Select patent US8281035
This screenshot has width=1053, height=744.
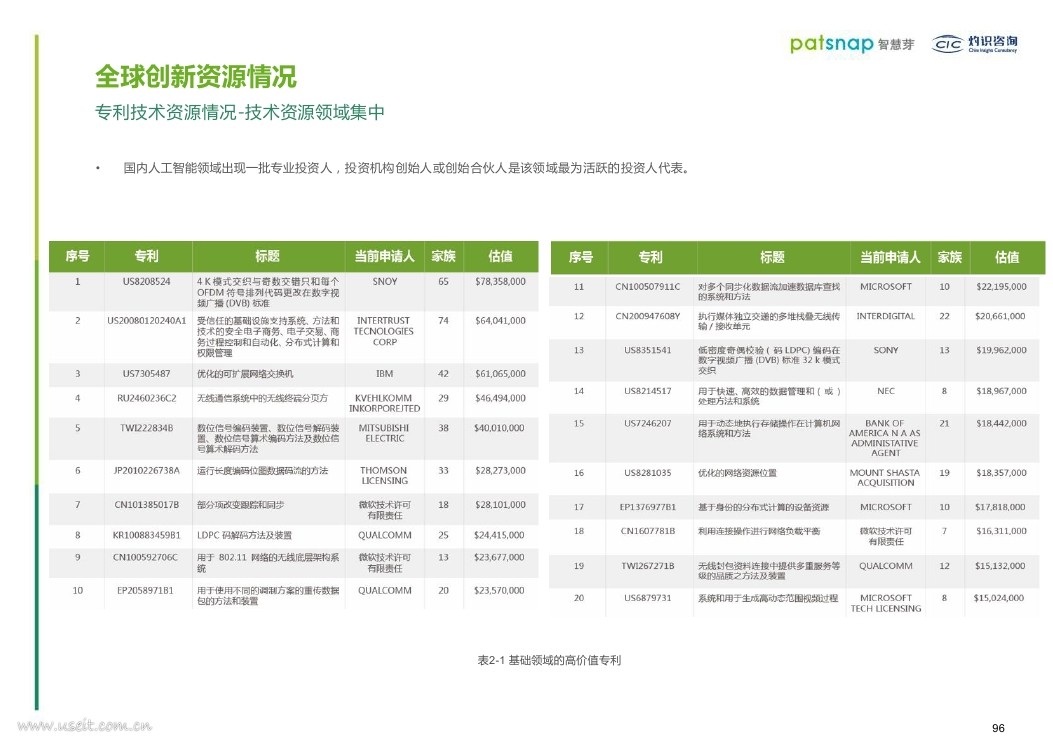(647, 473)
